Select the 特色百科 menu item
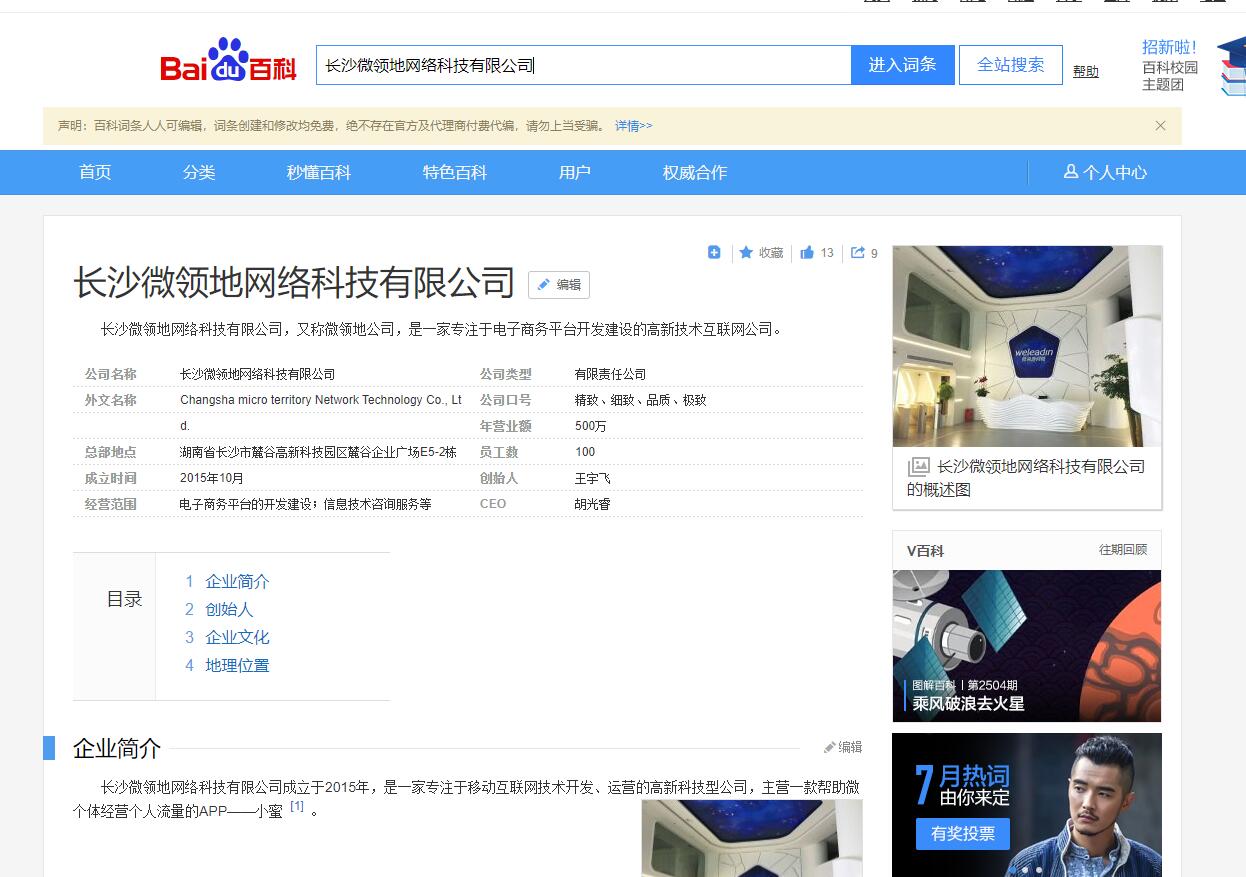The height and width of the screenshot is (877, 1246). click(454, 172)
